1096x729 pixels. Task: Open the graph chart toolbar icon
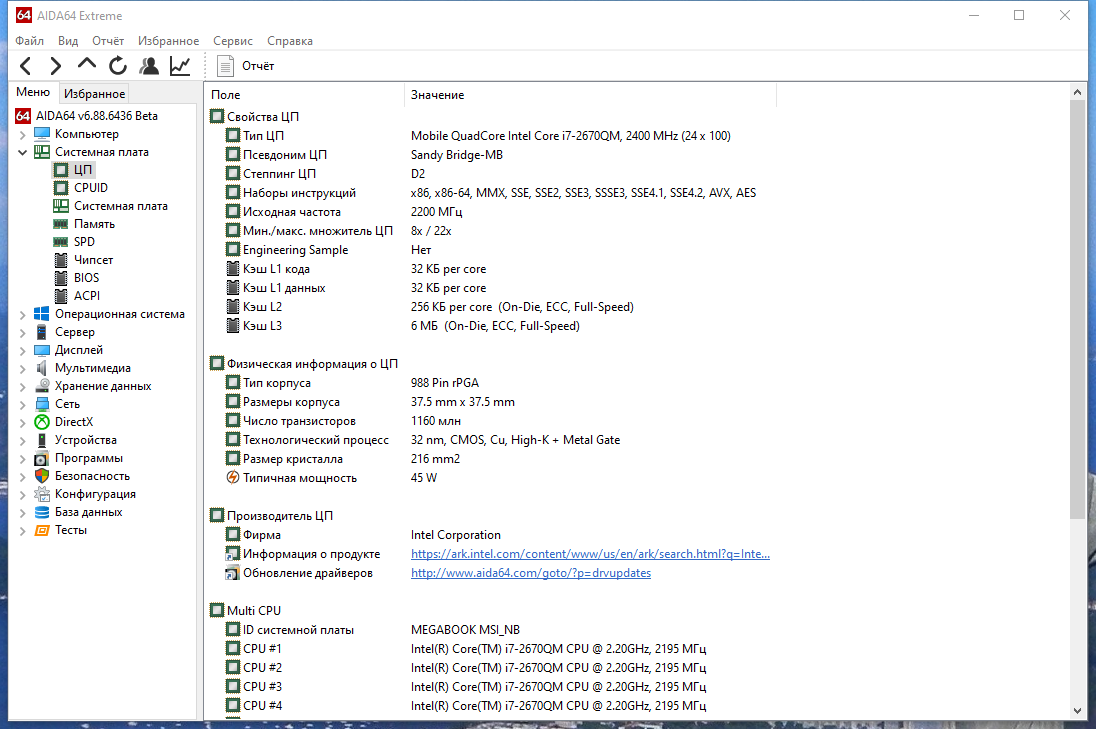click(180, 66)
